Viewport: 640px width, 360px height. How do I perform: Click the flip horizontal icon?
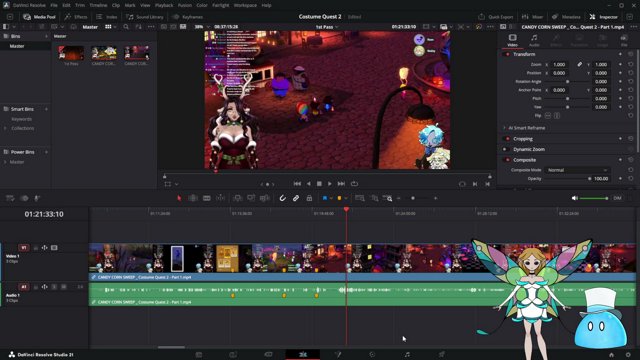548,116
